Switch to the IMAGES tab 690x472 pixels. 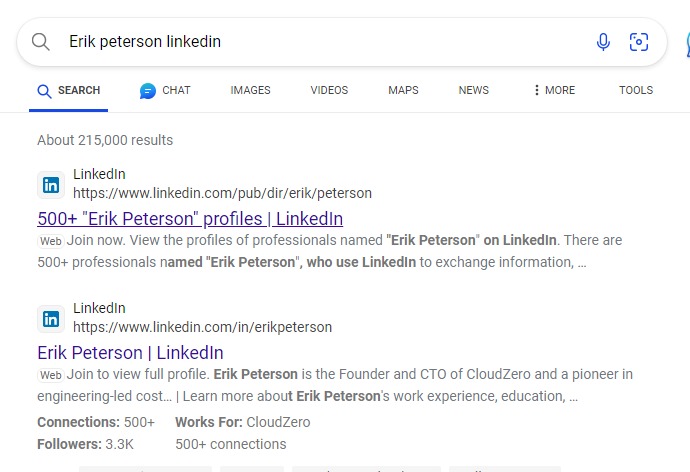pos(250,90)
